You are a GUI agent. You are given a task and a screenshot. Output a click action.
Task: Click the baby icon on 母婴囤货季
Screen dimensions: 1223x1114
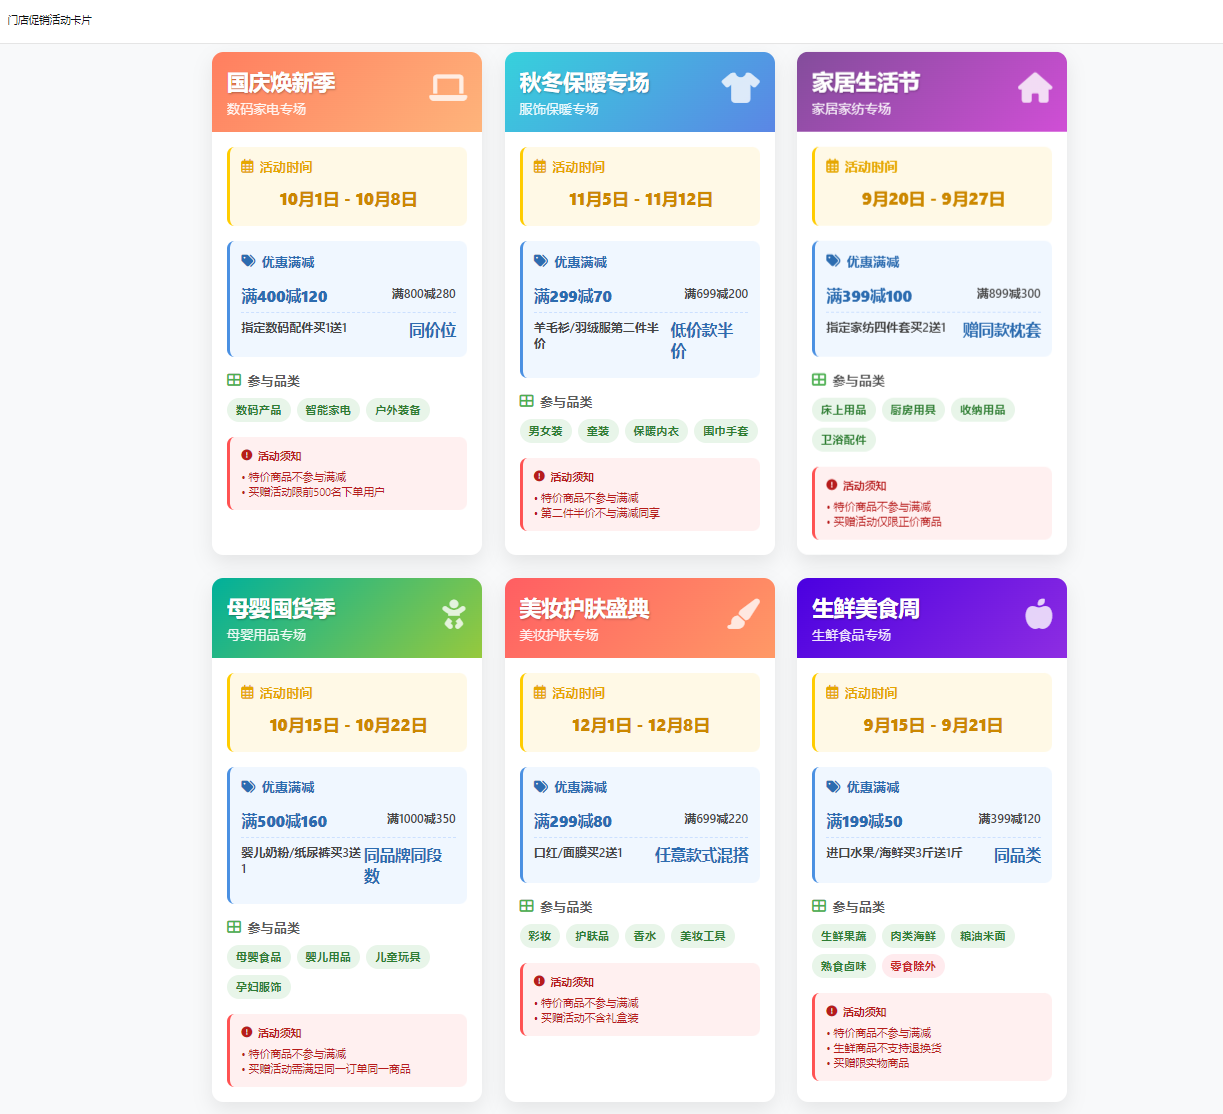tap(454, 614)
